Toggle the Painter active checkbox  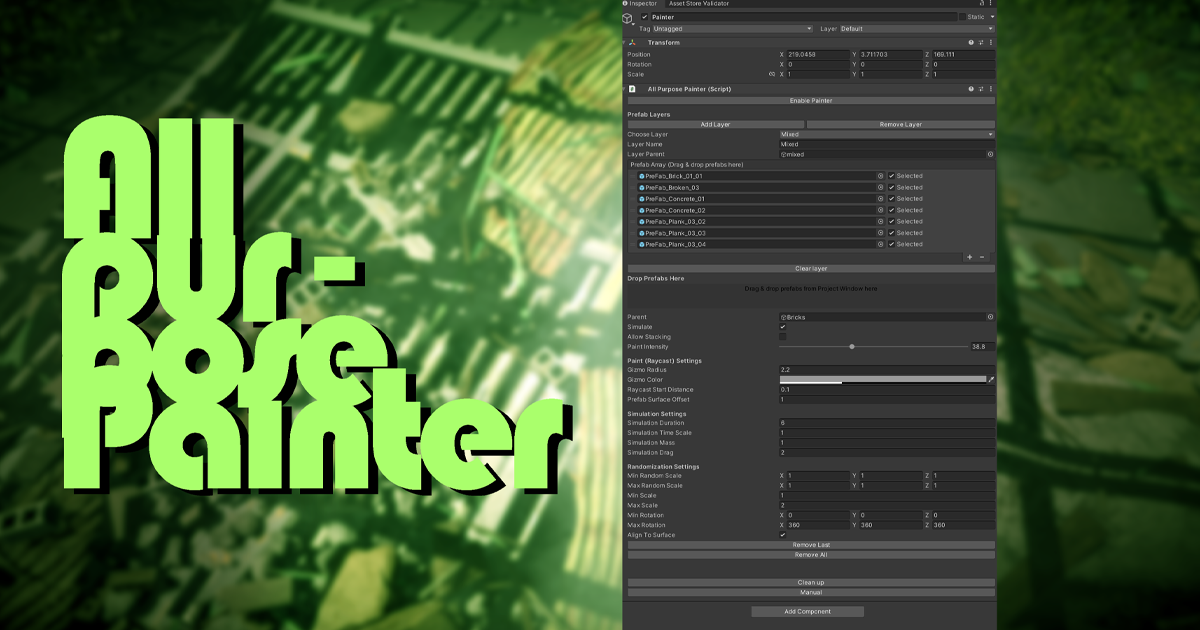645,18
